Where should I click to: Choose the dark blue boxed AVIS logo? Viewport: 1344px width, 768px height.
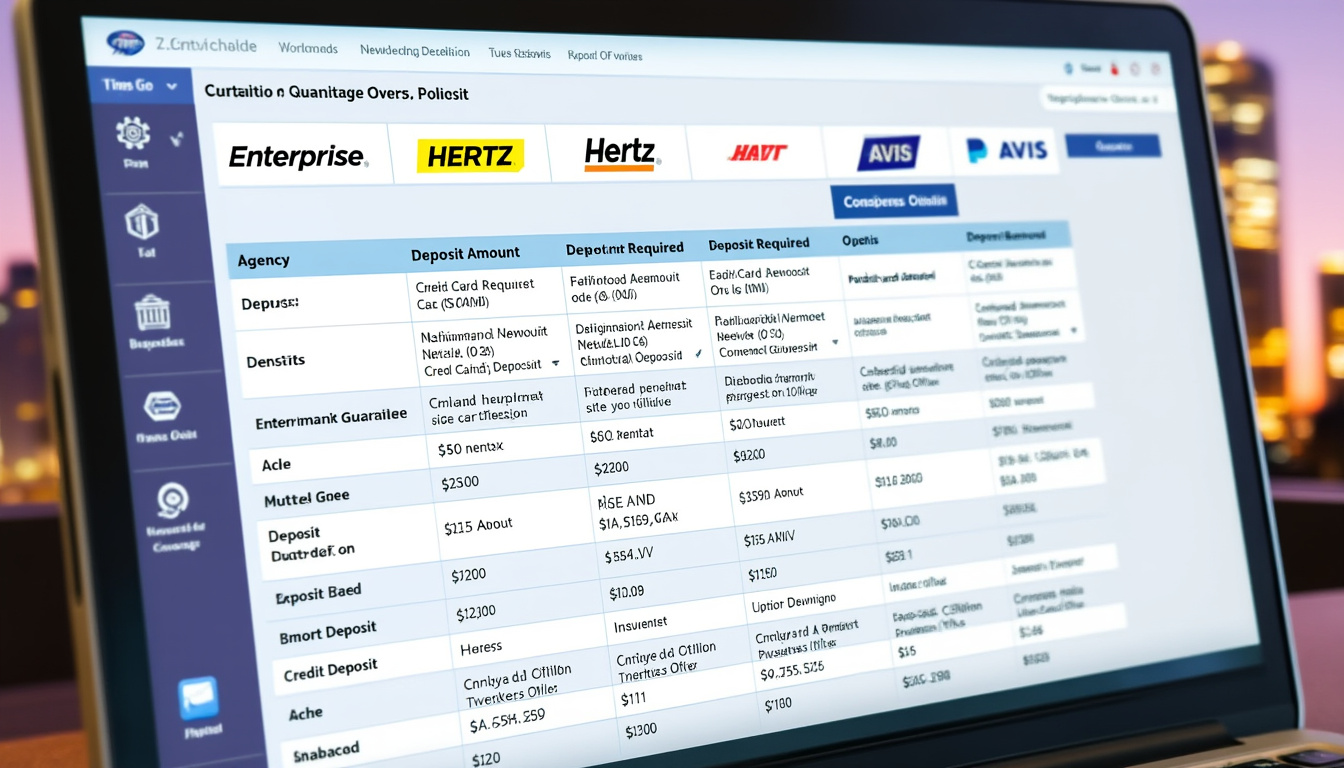click(x=888, y=153)
